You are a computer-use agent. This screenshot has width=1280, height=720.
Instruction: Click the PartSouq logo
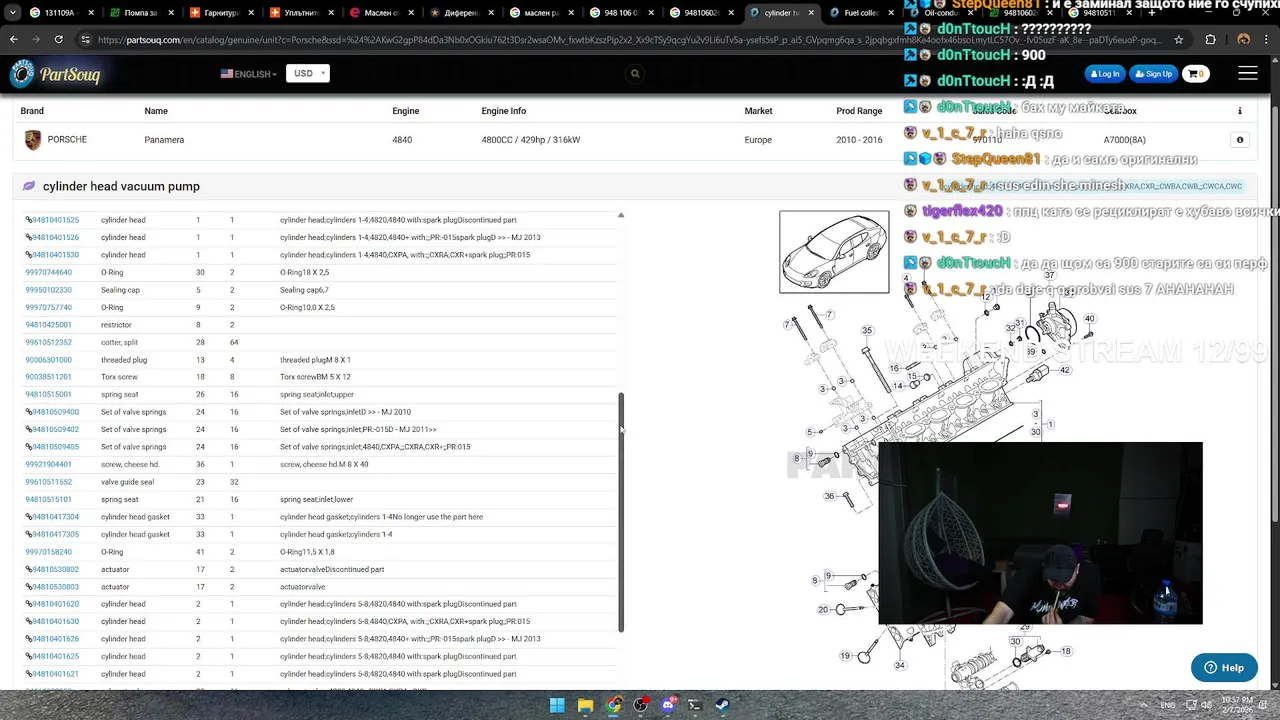tap(55, 74)
